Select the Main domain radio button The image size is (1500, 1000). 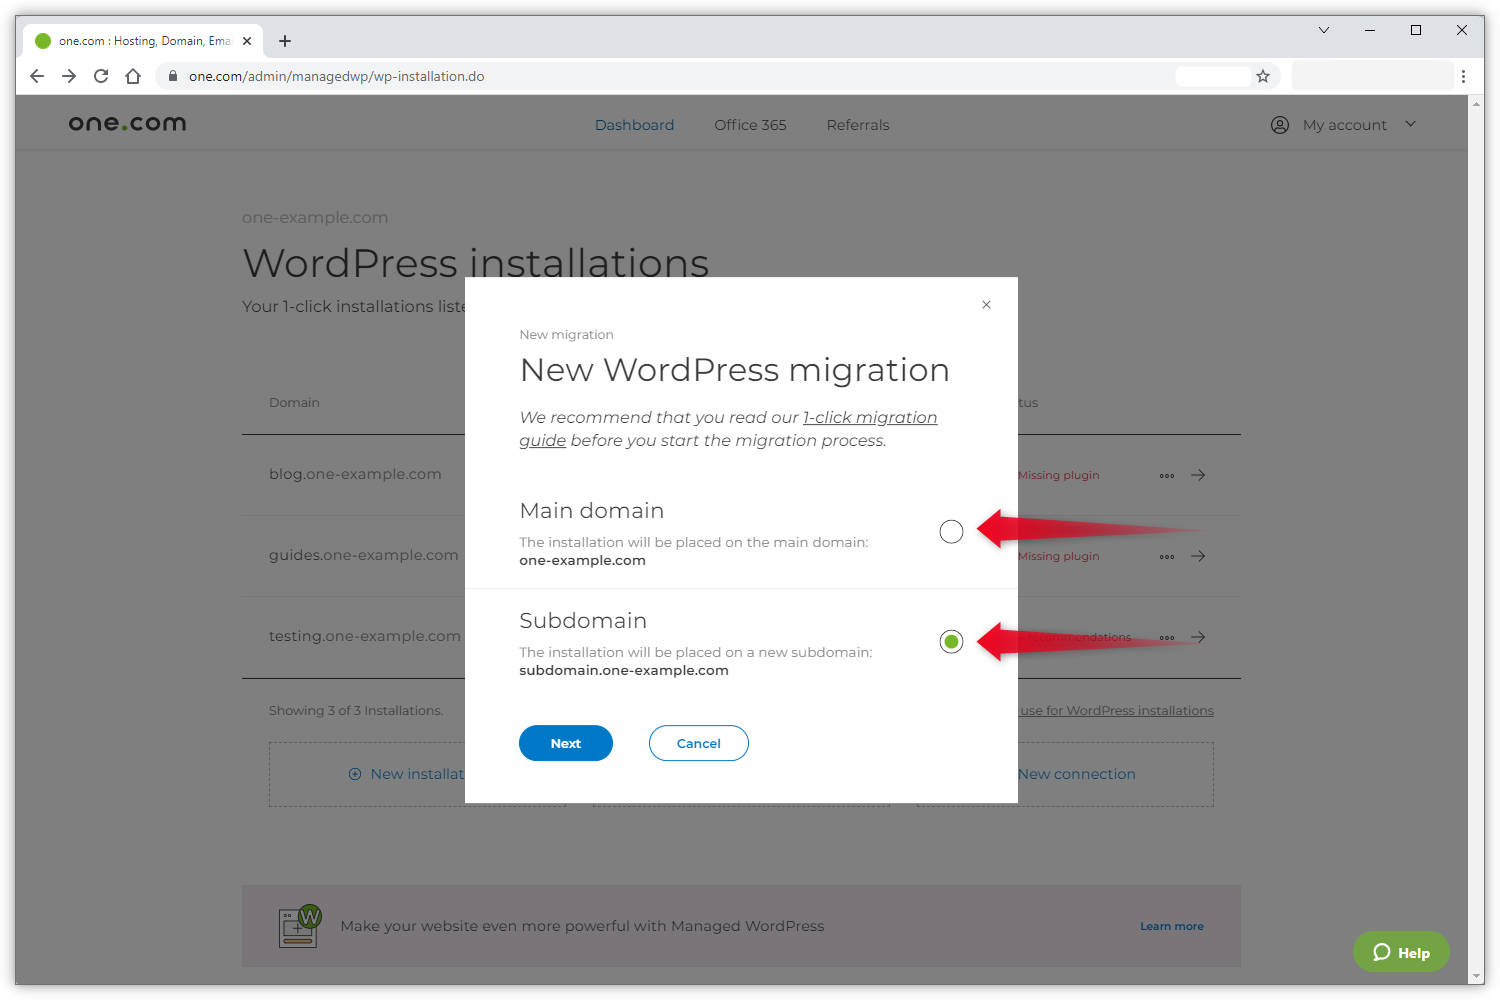click(951, 531)
